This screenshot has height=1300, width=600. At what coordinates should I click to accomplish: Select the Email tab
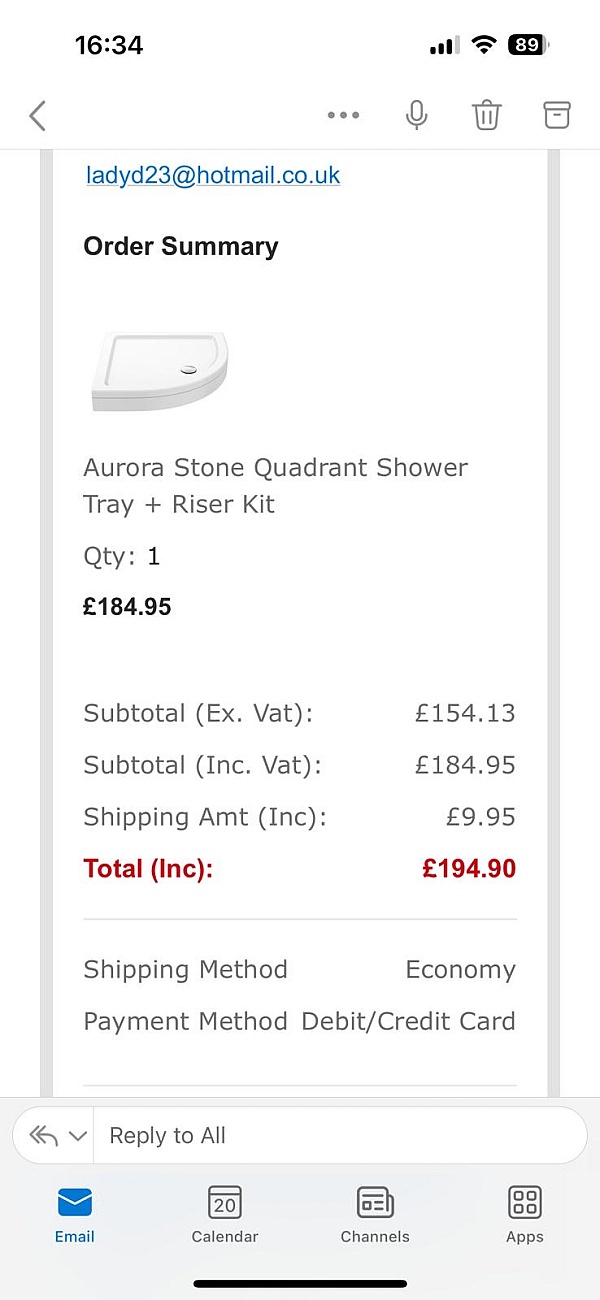coord(75,1214)
